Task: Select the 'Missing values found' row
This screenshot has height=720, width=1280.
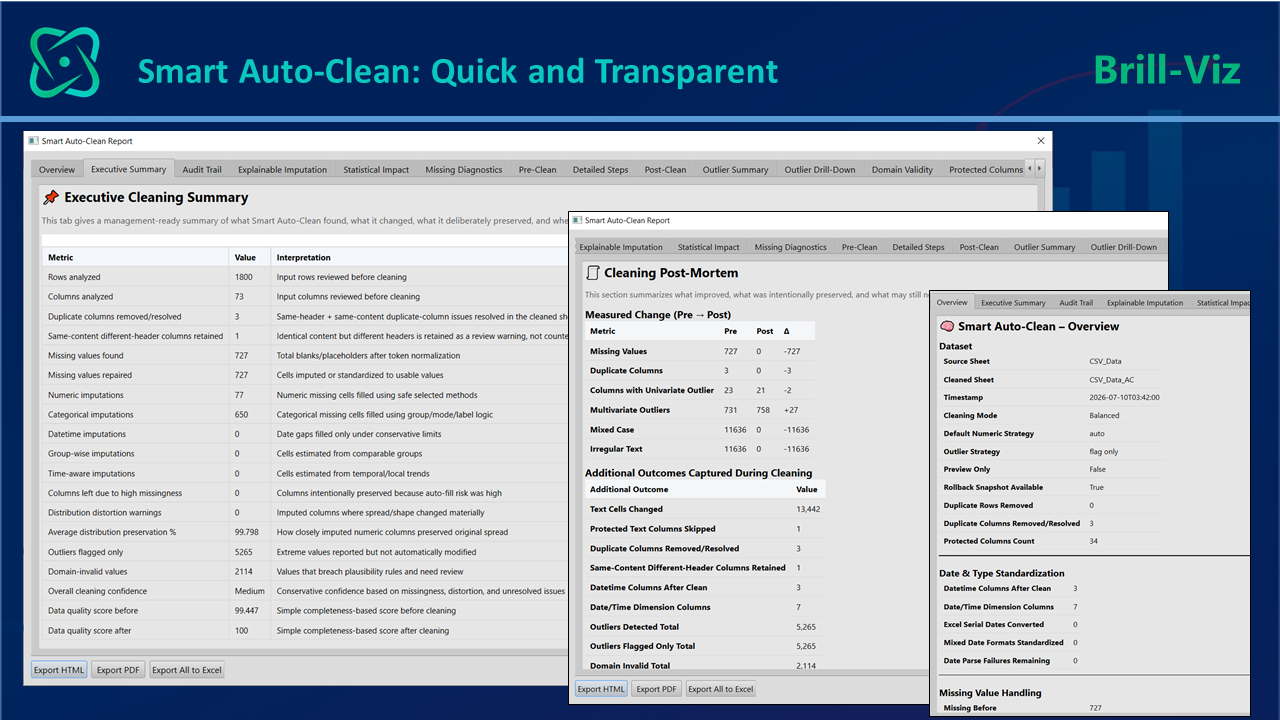Action: pyautogui.click(x=305, y=355)
